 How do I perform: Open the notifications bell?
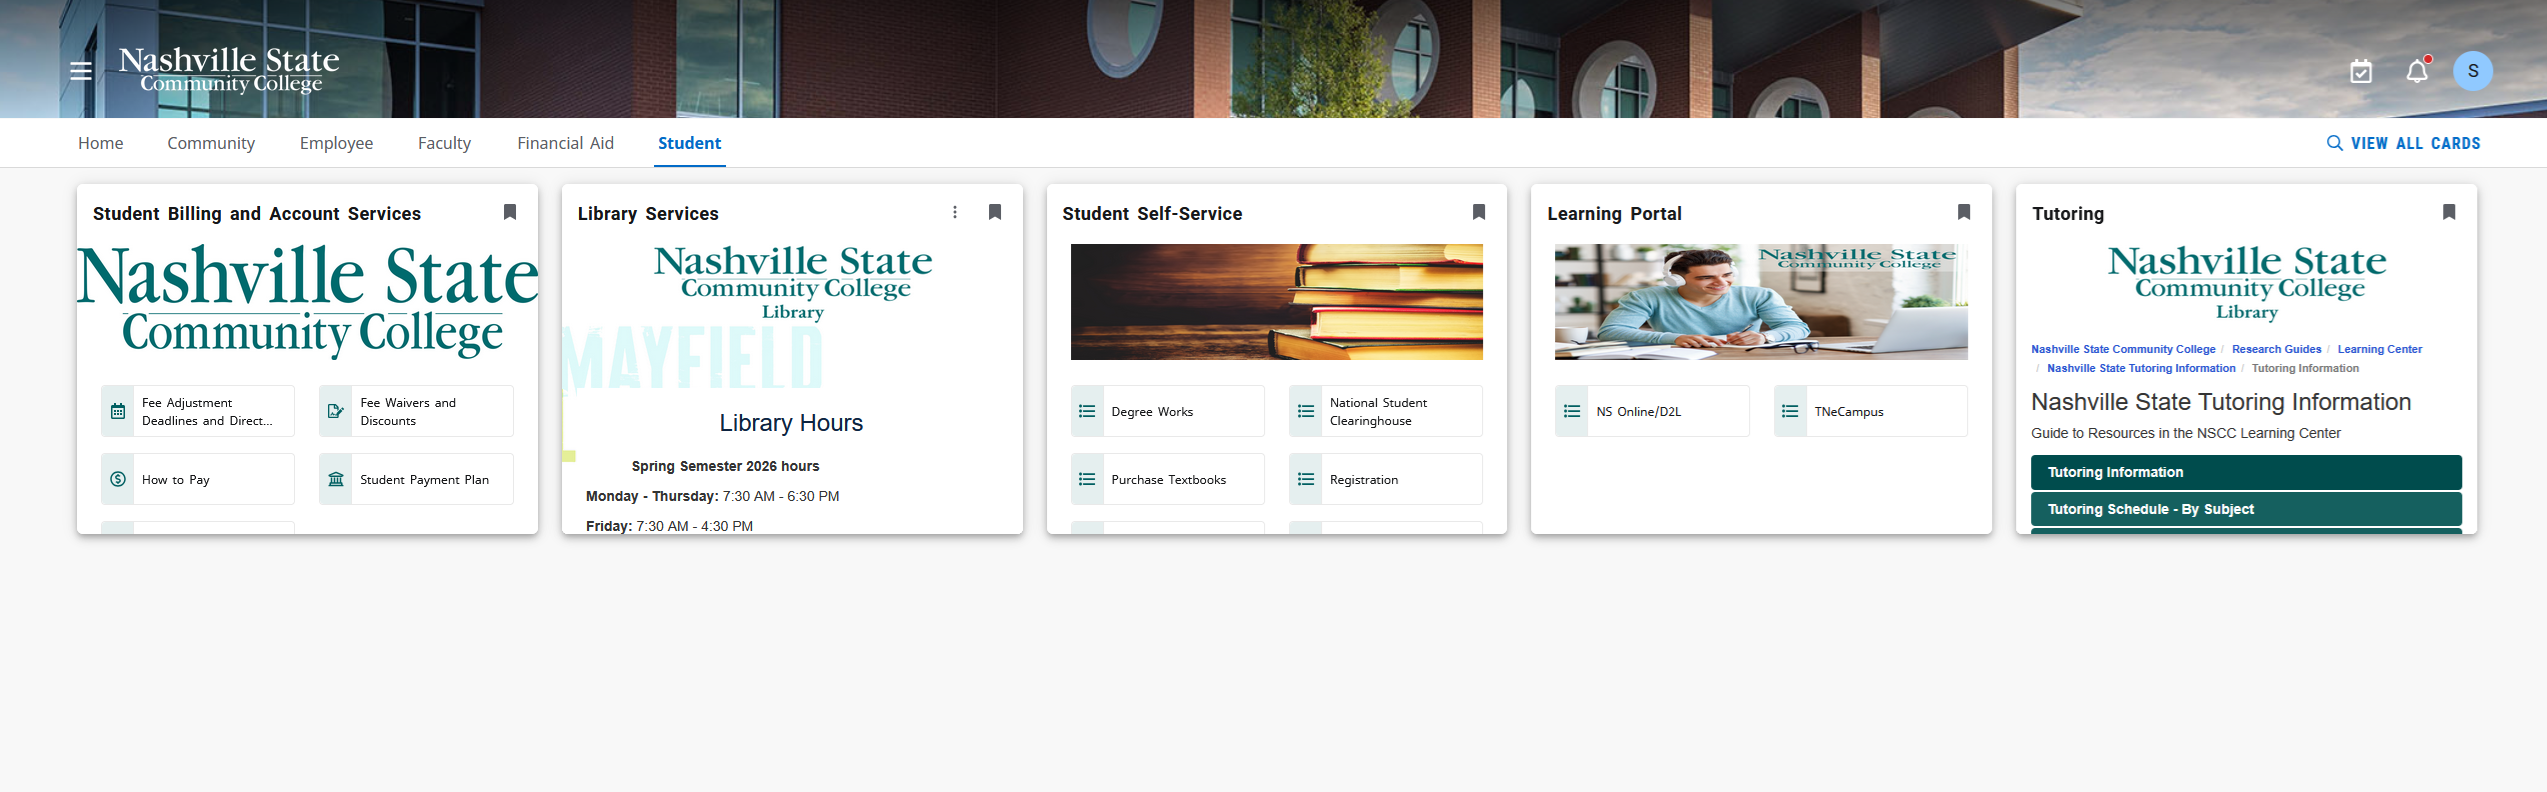point(2417,71)
